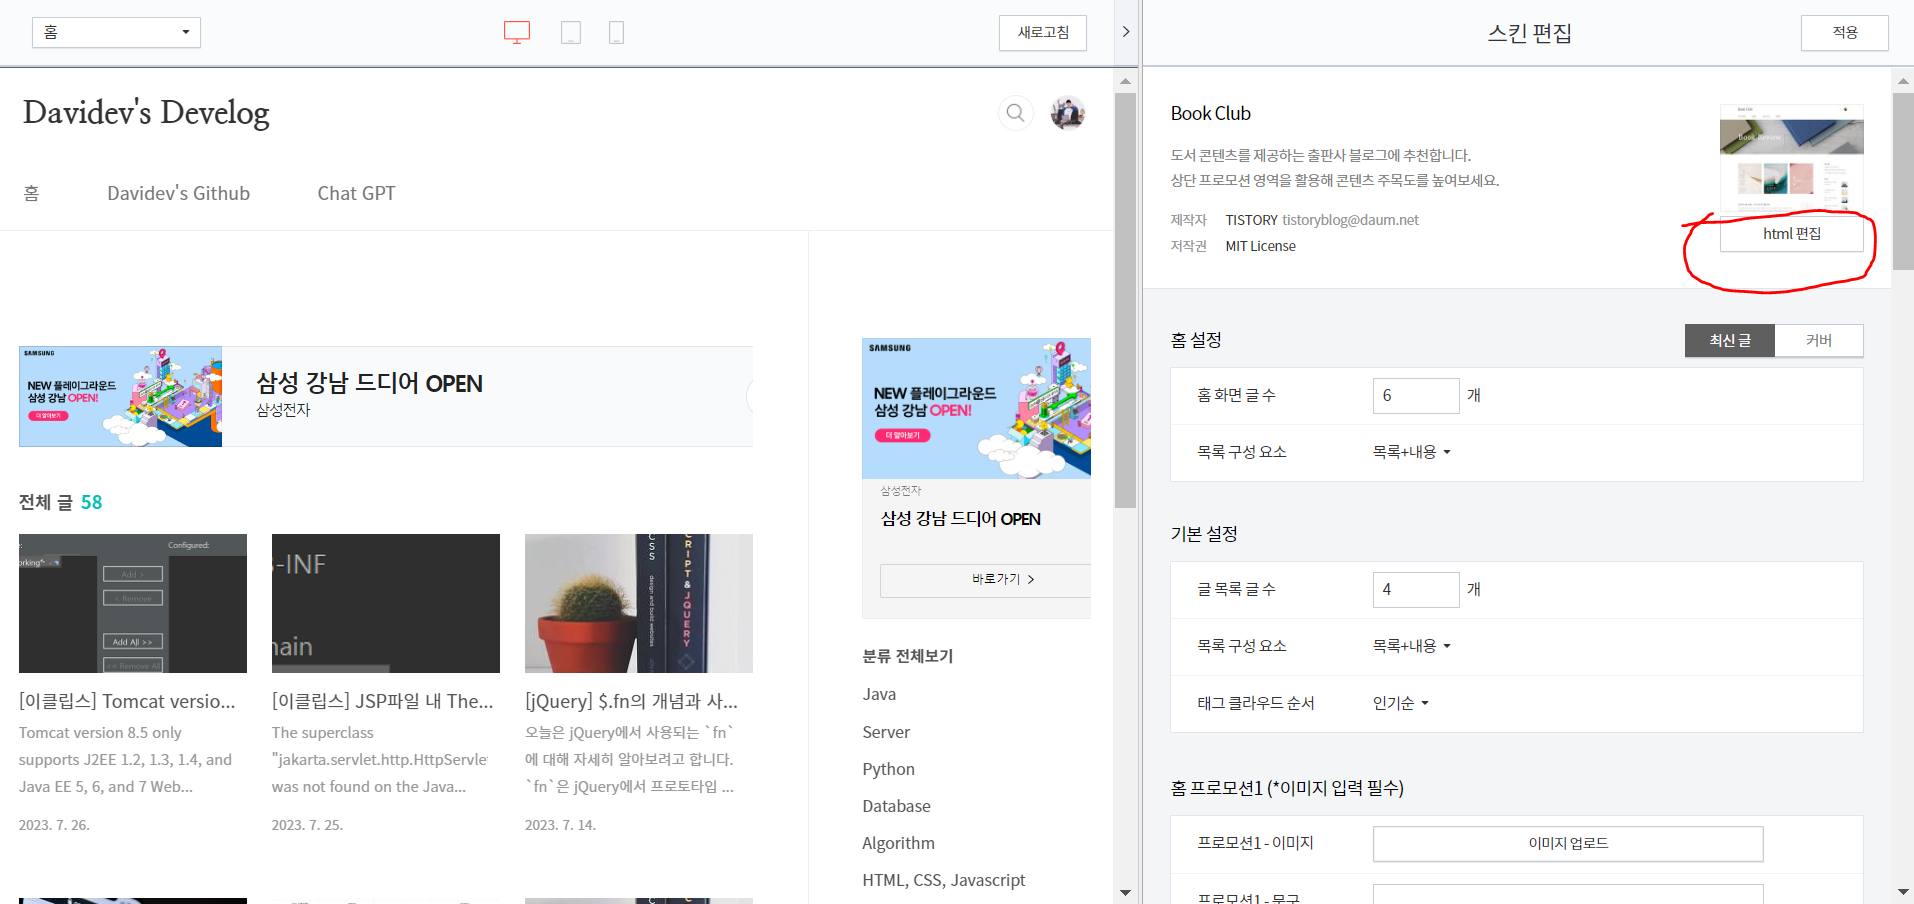Select the Server category
Image resolution: width=1914 pixels, height=904 pixels.
point(886,732)
